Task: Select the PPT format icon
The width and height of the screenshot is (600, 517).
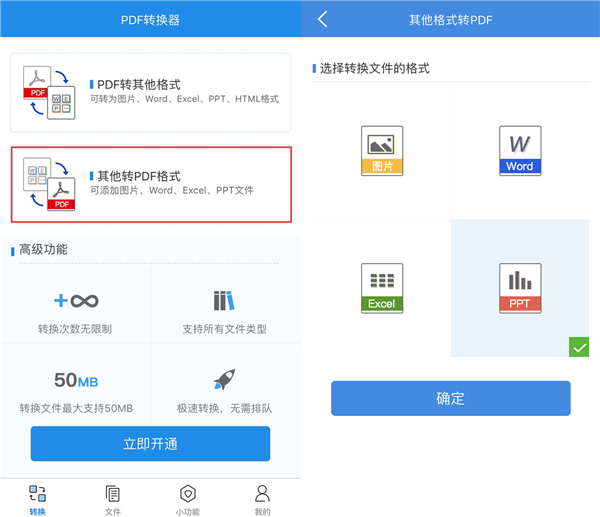Action: pos(520,288)
